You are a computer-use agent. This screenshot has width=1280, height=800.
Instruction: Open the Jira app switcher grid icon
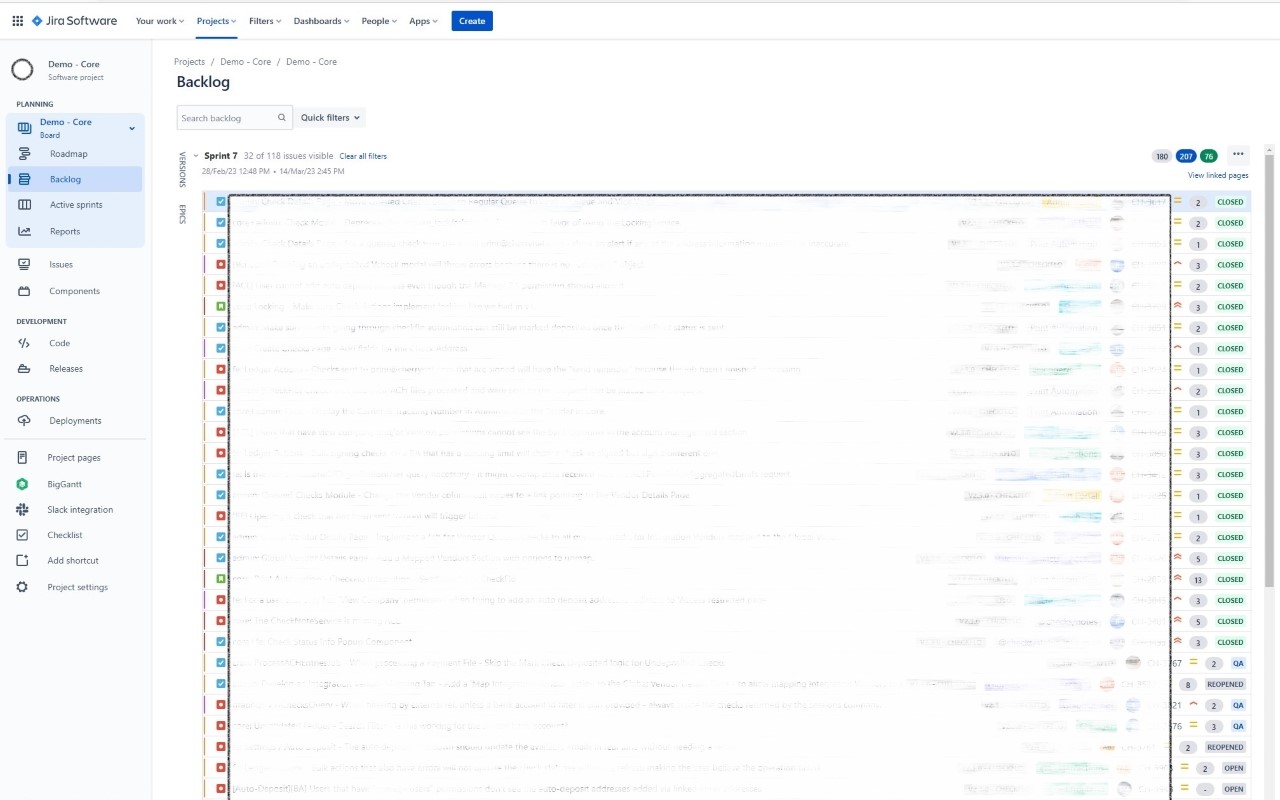[x=17, y=20]
